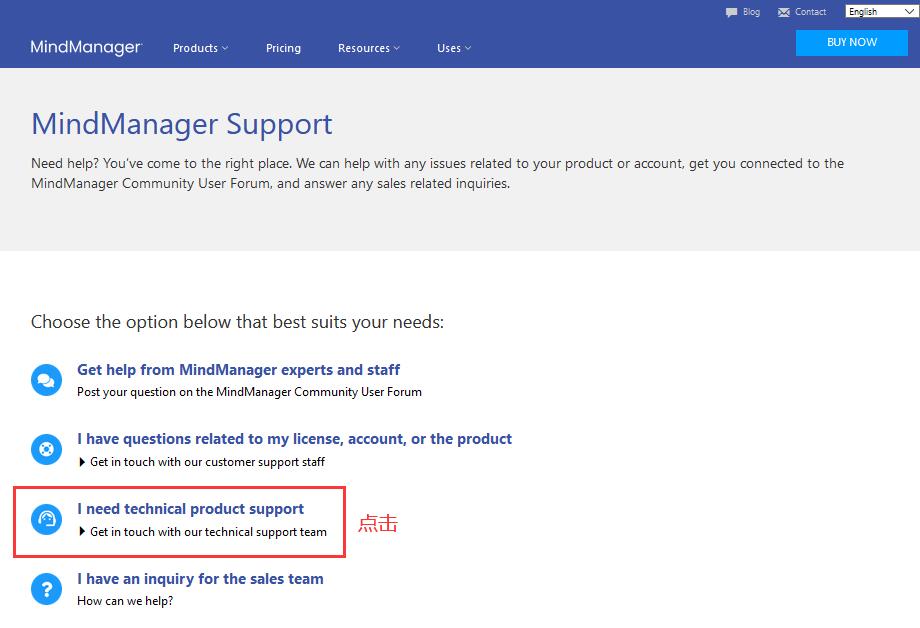The width and height of the screenshot is (920, 628).
Task: Click "I need technical product support" heading
Action: (x=190, y=509)
